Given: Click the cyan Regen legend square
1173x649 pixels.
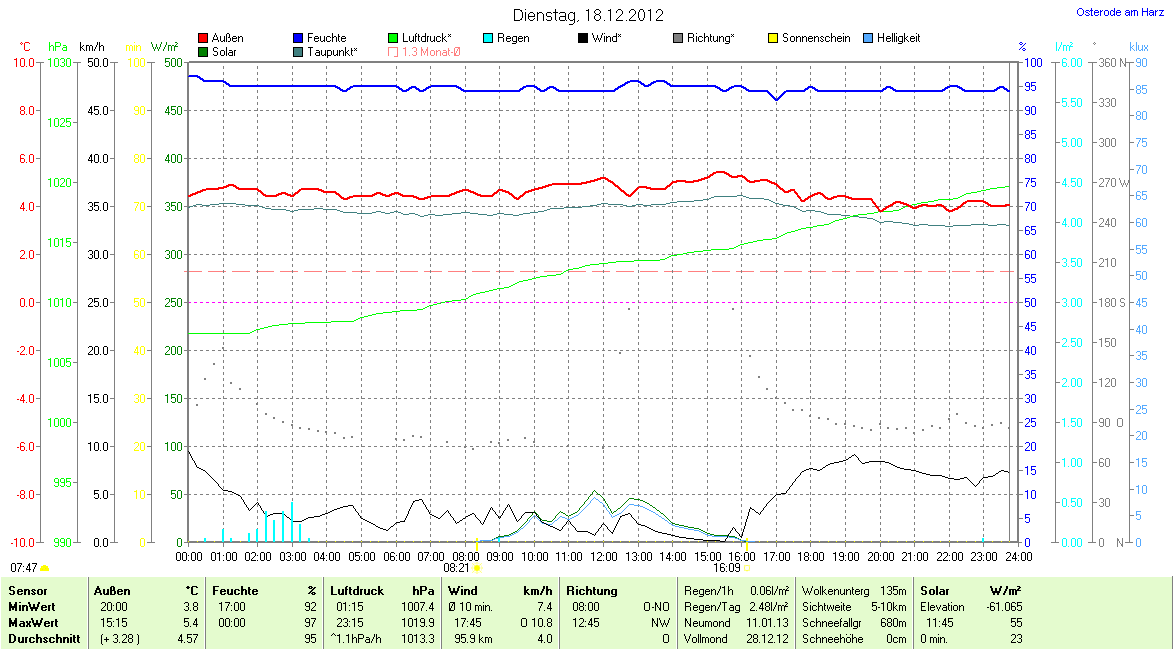Looking at the screenshot, I should click(488, 38).
